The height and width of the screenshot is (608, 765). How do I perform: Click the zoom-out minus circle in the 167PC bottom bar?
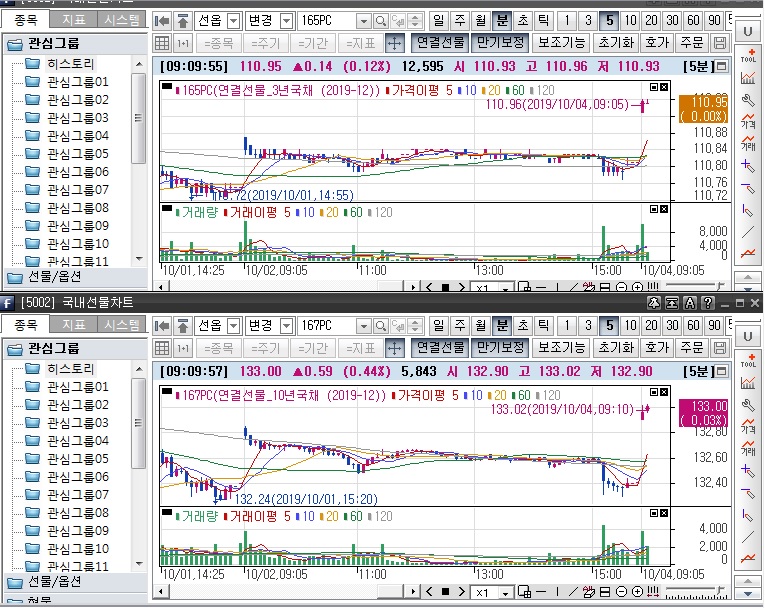click(621, 592)
